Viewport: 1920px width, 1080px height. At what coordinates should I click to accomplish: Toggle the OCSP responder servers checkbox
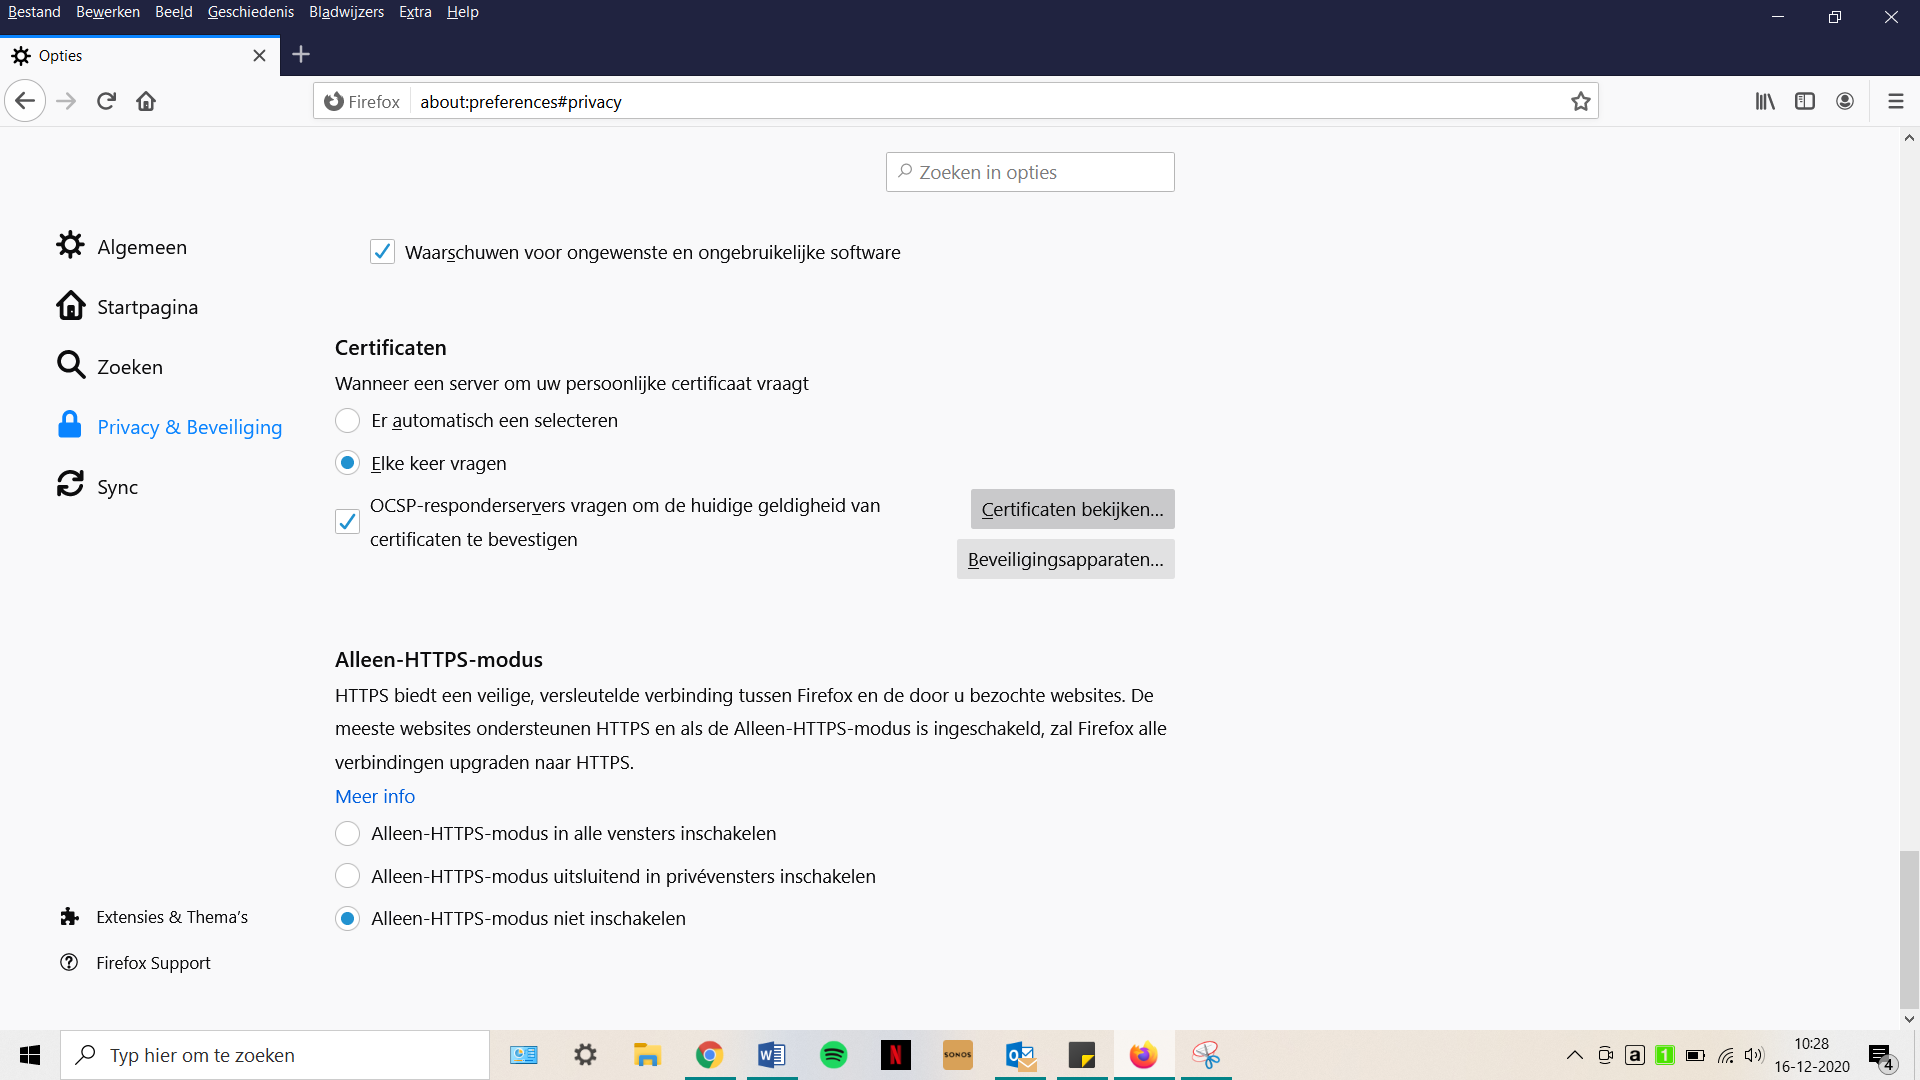pyautogui.click(x=347, y=522)
